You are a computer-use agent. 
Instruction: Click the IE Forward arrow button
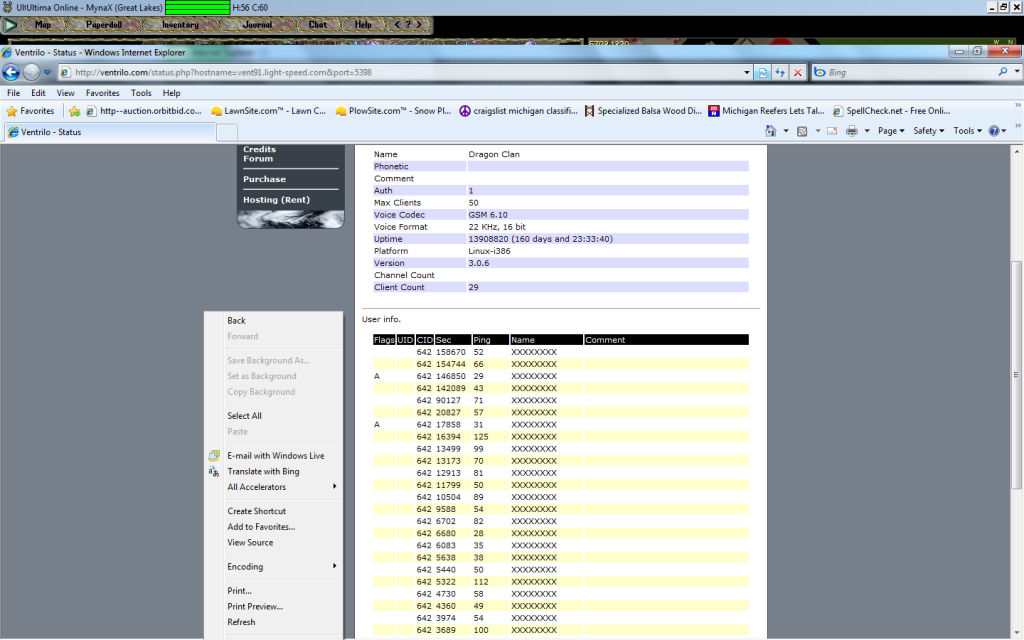coord(31,72)
